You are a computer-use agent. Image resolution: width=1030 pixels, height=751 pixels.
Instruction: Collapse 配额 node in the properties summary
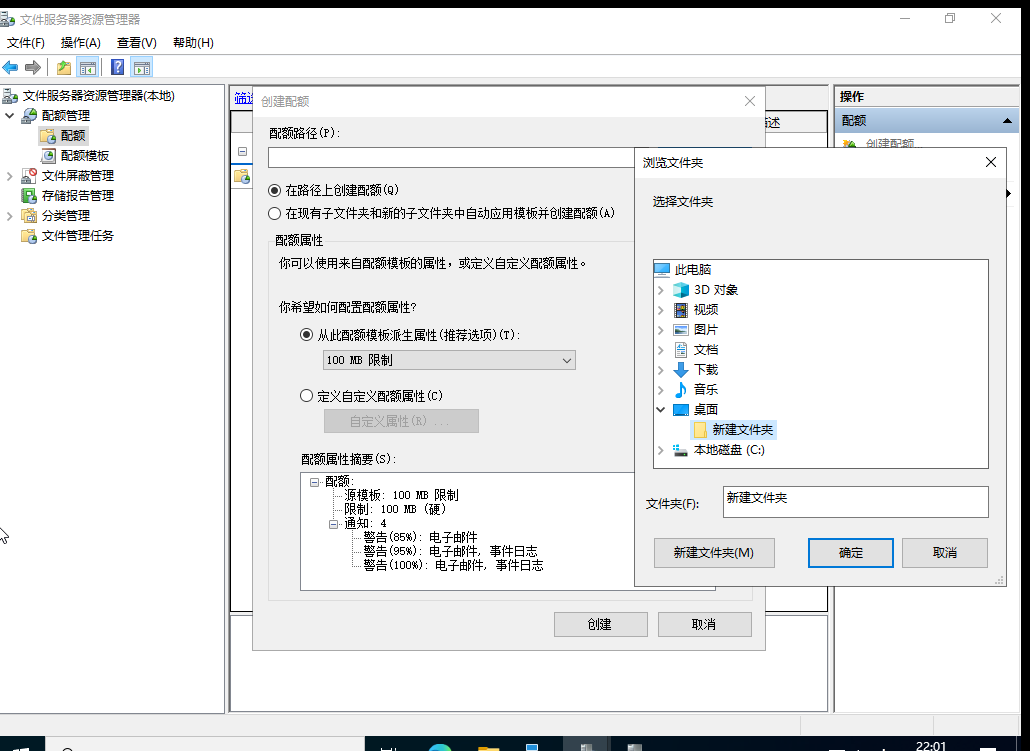pos(315,482)
